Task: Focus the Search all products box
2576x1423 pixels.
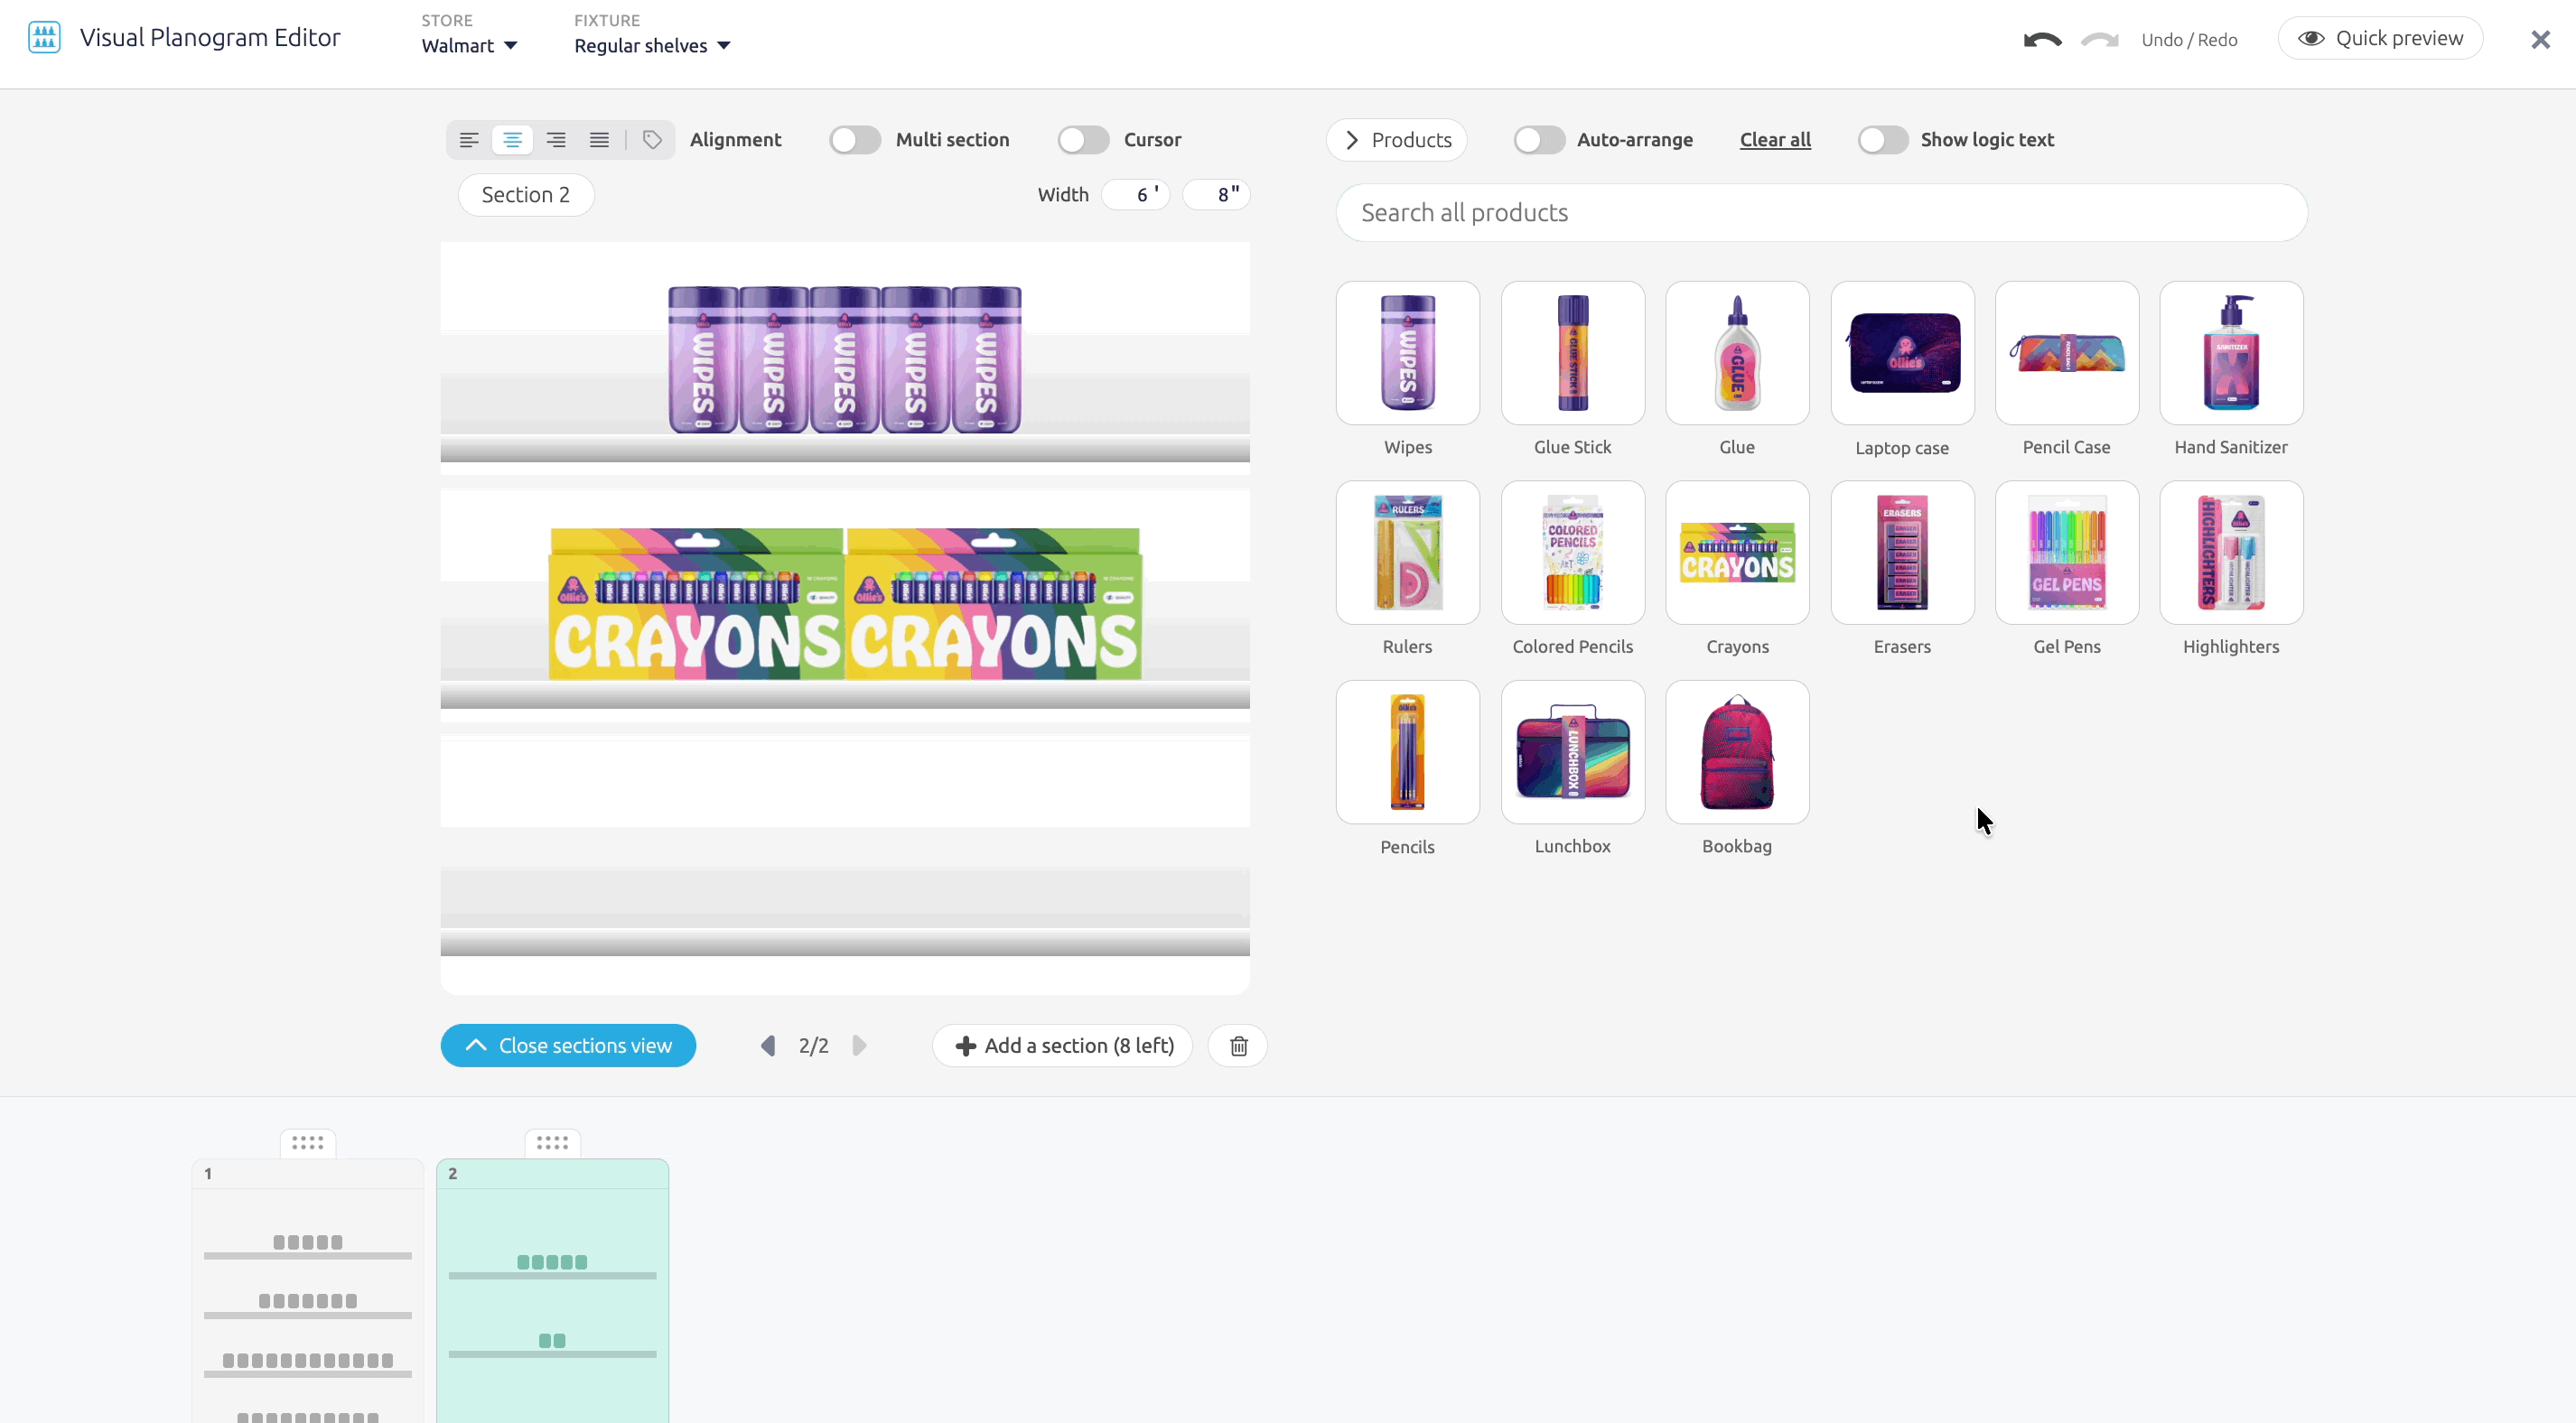Action: click(x=1822, y=213)
